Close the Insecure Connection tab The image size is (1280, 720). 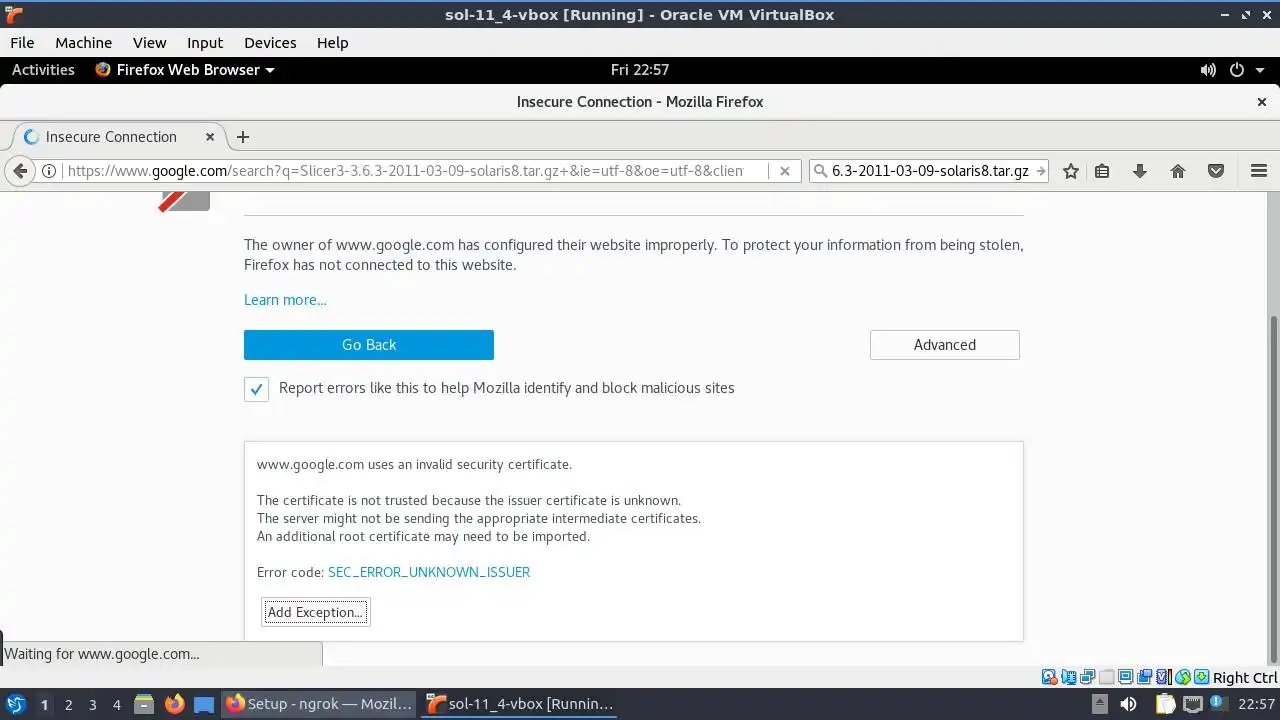(x=210, y=137)
